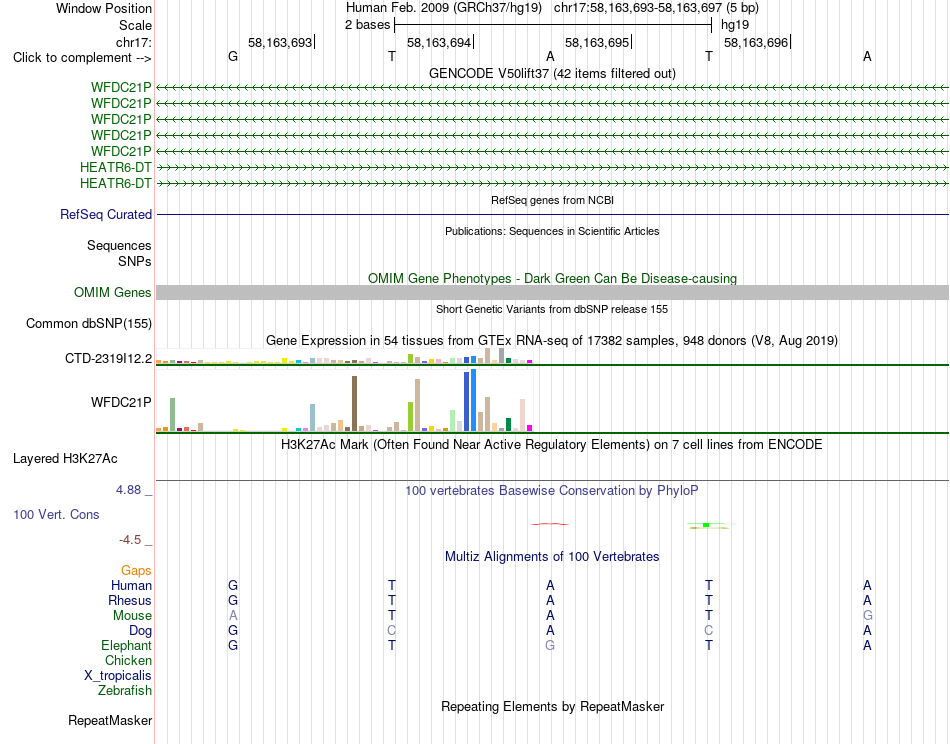
Task: Click the '100 Vert. Cons' track label
Action: click(56, 514)
